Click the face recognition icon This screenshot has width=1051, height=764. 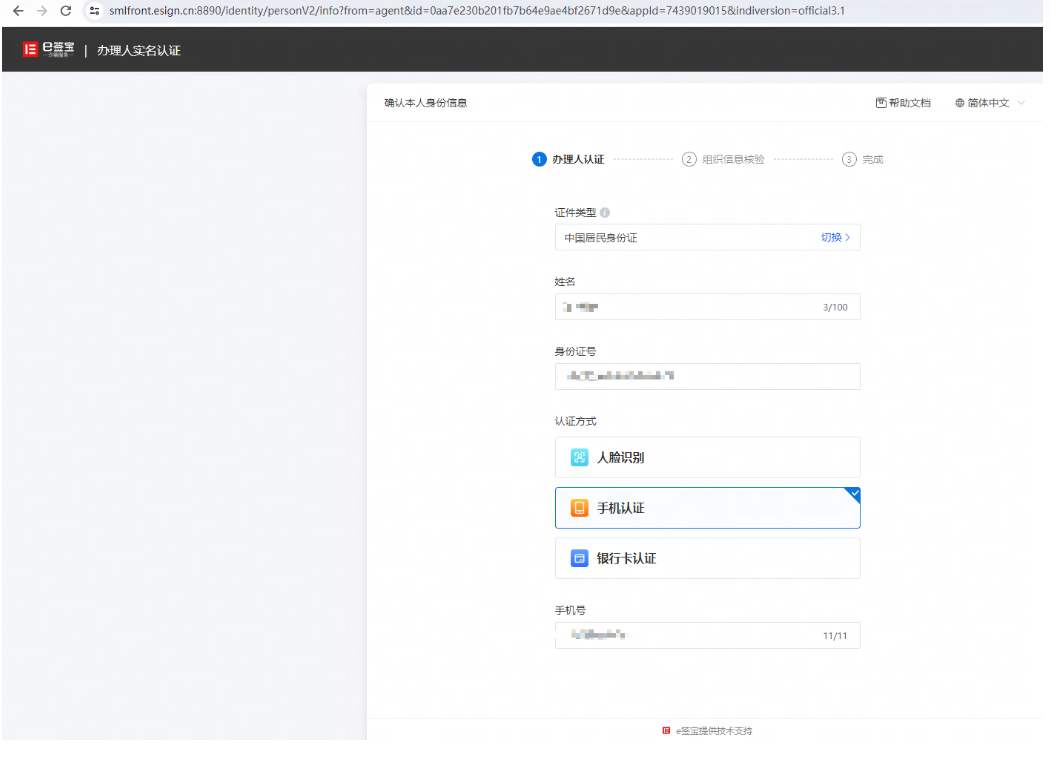(579, 457)
